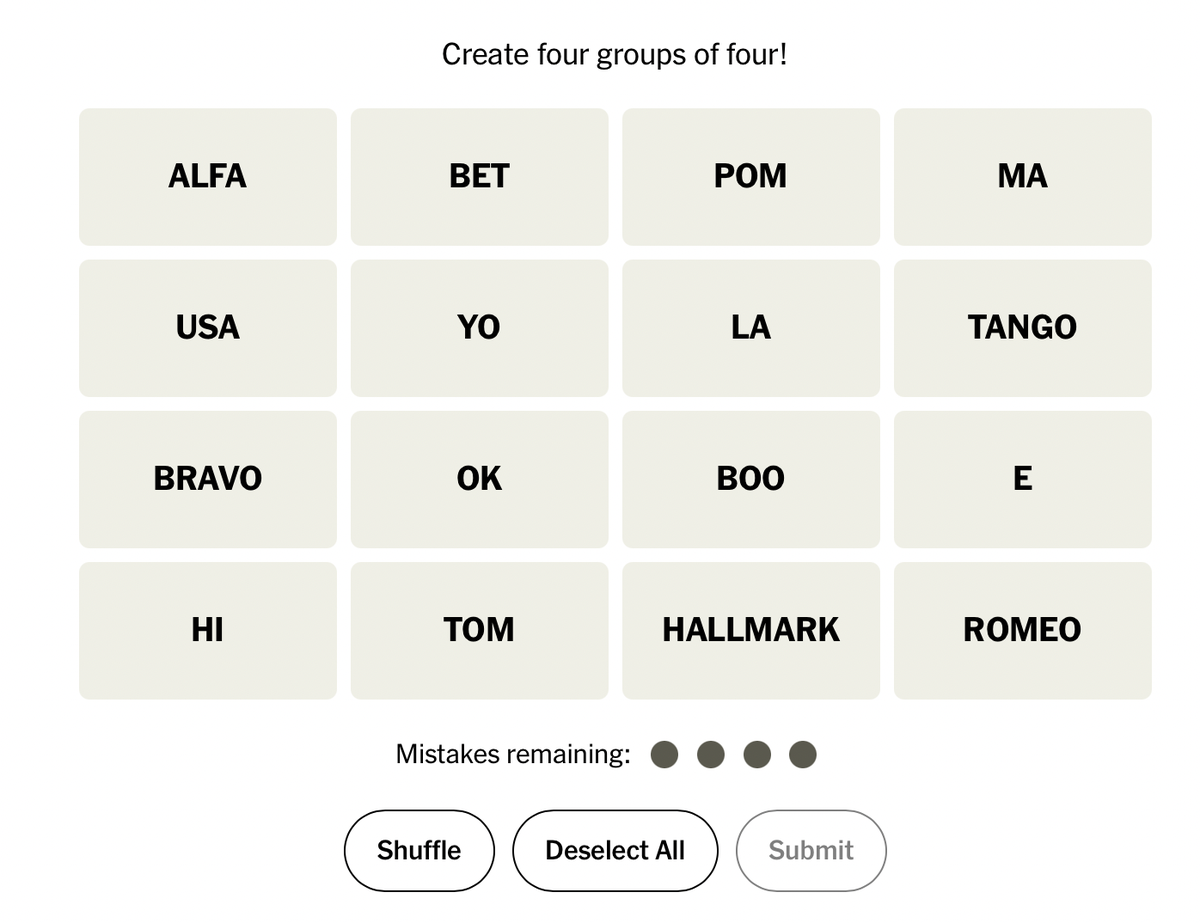This screenshot has width=1200, height=923.
Task: Shuffle the word tiles
Action: [x=419, y=850]
